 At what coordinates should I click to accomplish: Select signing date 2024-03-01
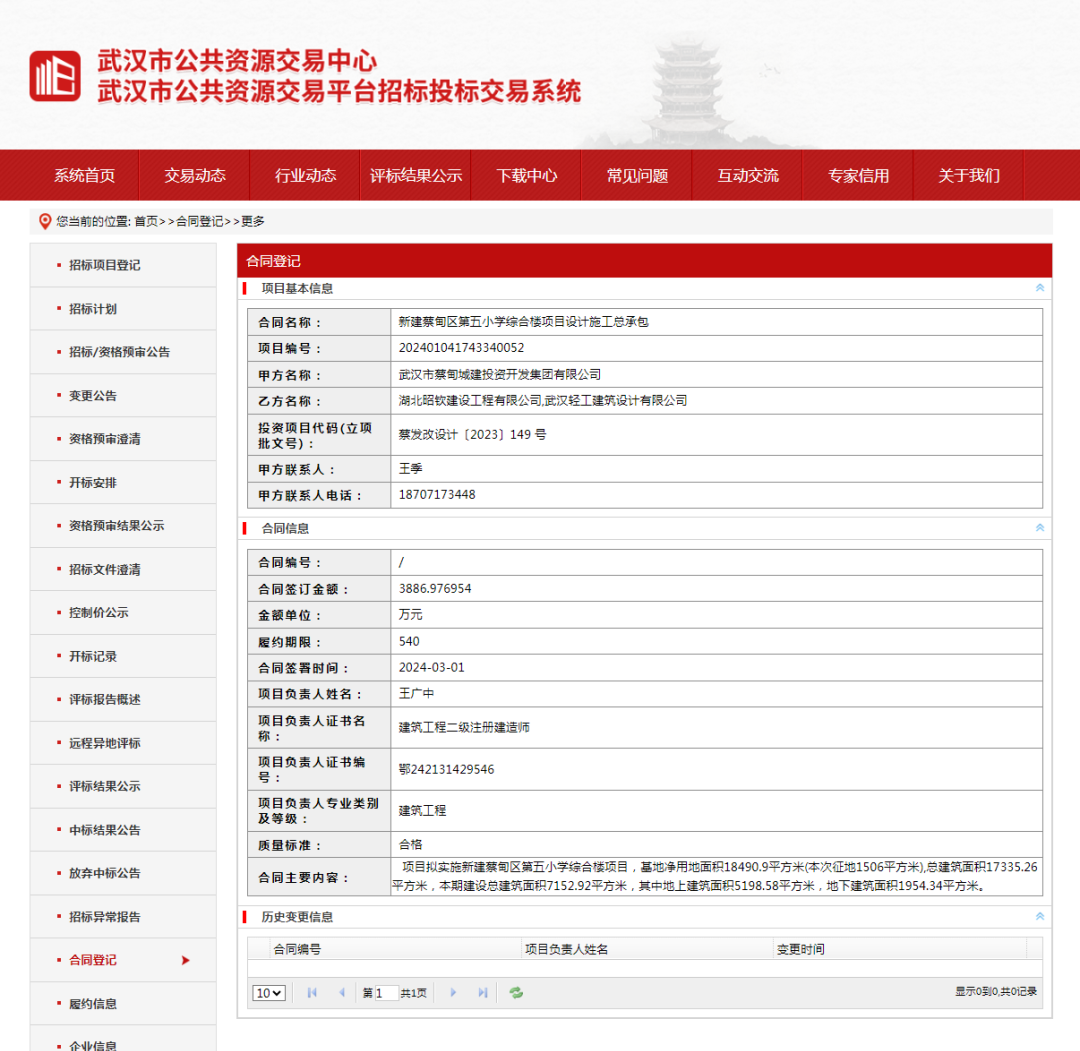[x=432, y=667]
